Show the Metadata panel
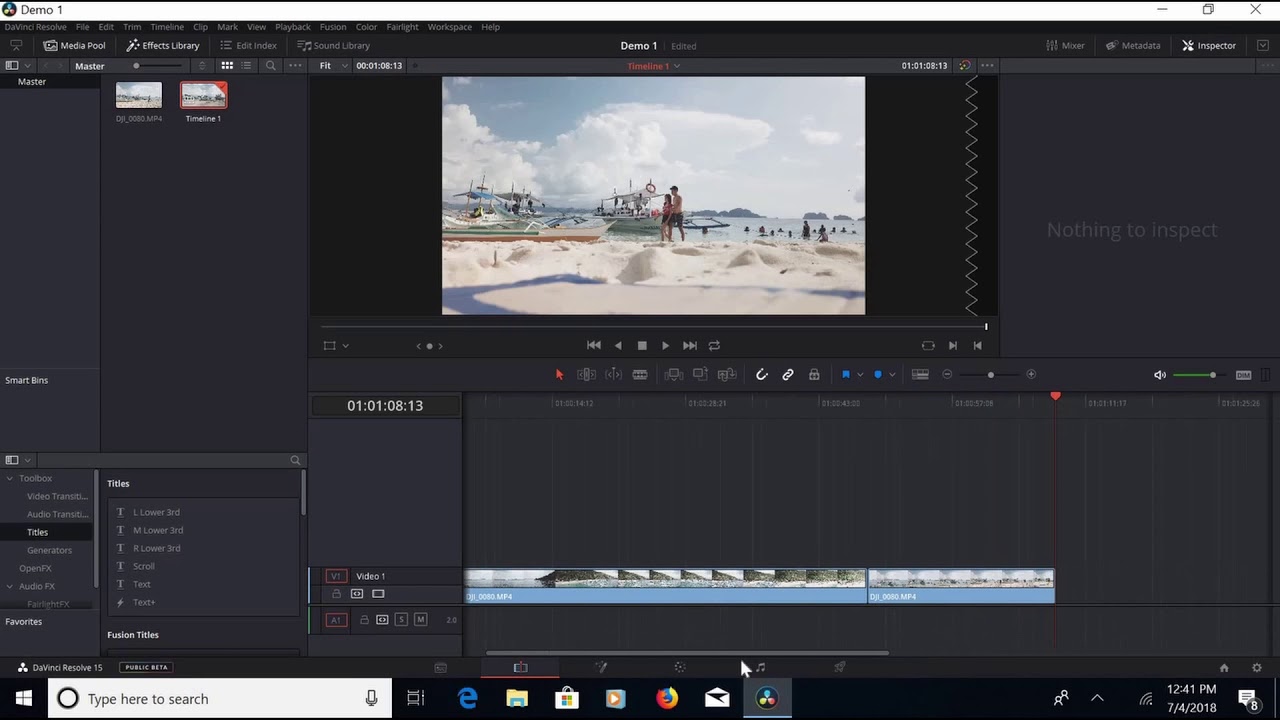Image resolution: width=1280 pixels, height=720 pixels. [1133, 45]
